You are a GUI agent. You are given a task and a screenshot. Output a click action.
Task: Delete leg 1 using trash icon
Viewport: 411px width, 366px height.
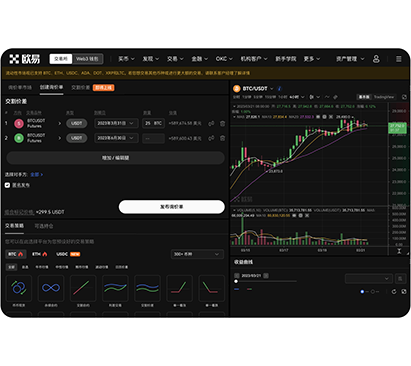point(222,123)
